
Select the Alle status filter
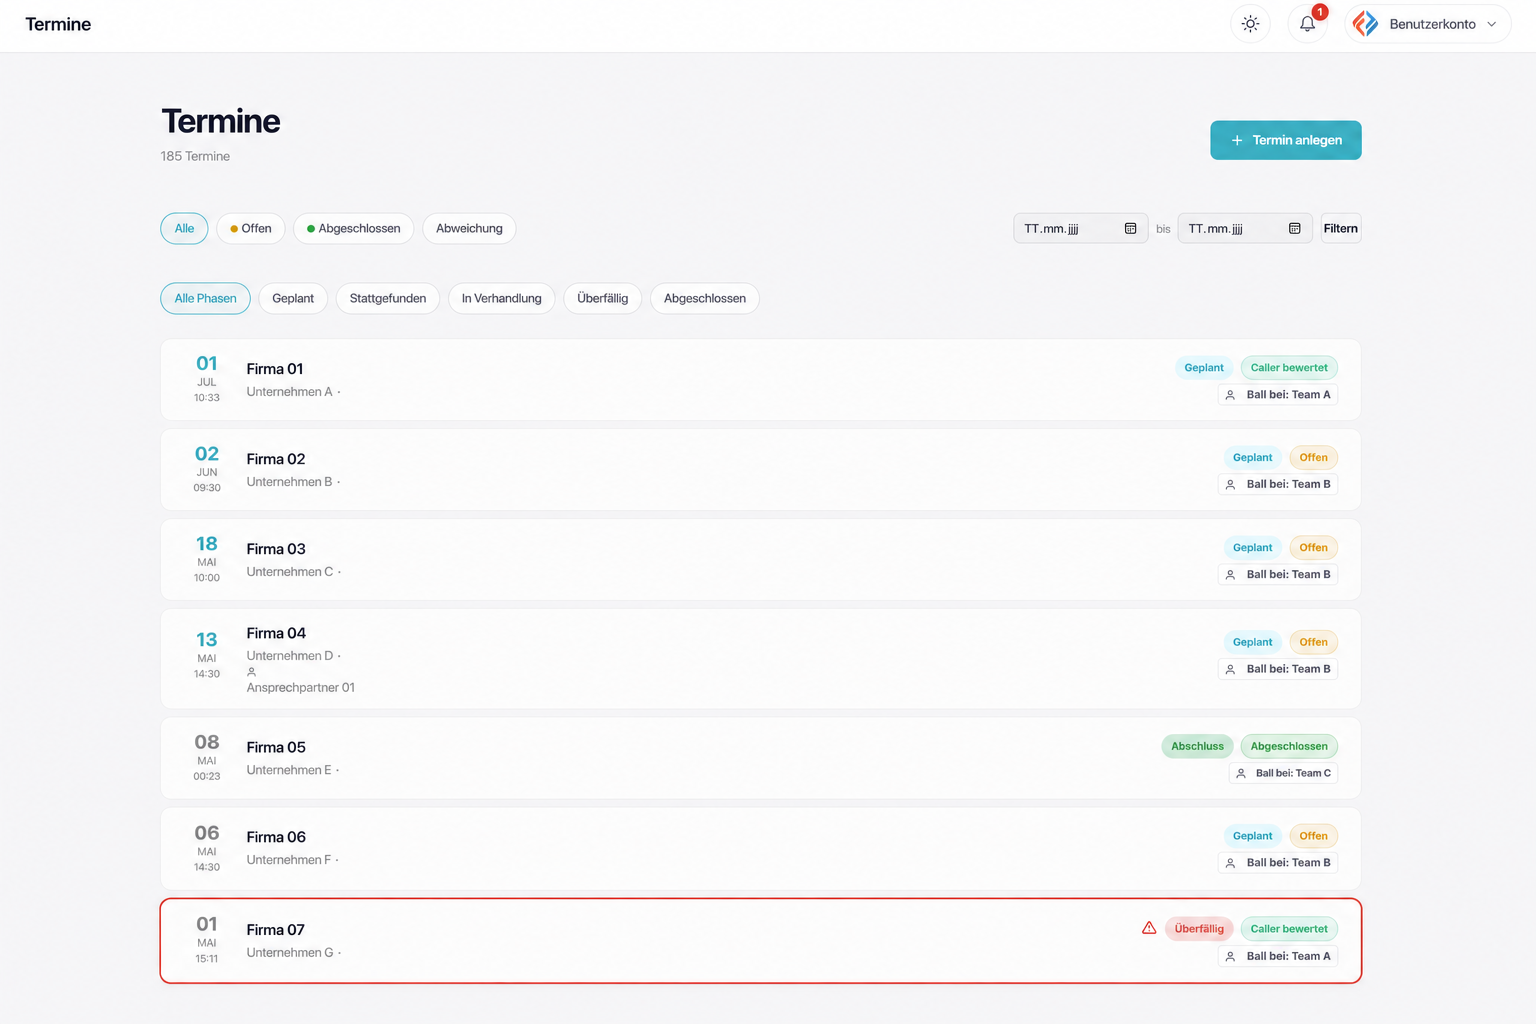(x=184, y=228)
